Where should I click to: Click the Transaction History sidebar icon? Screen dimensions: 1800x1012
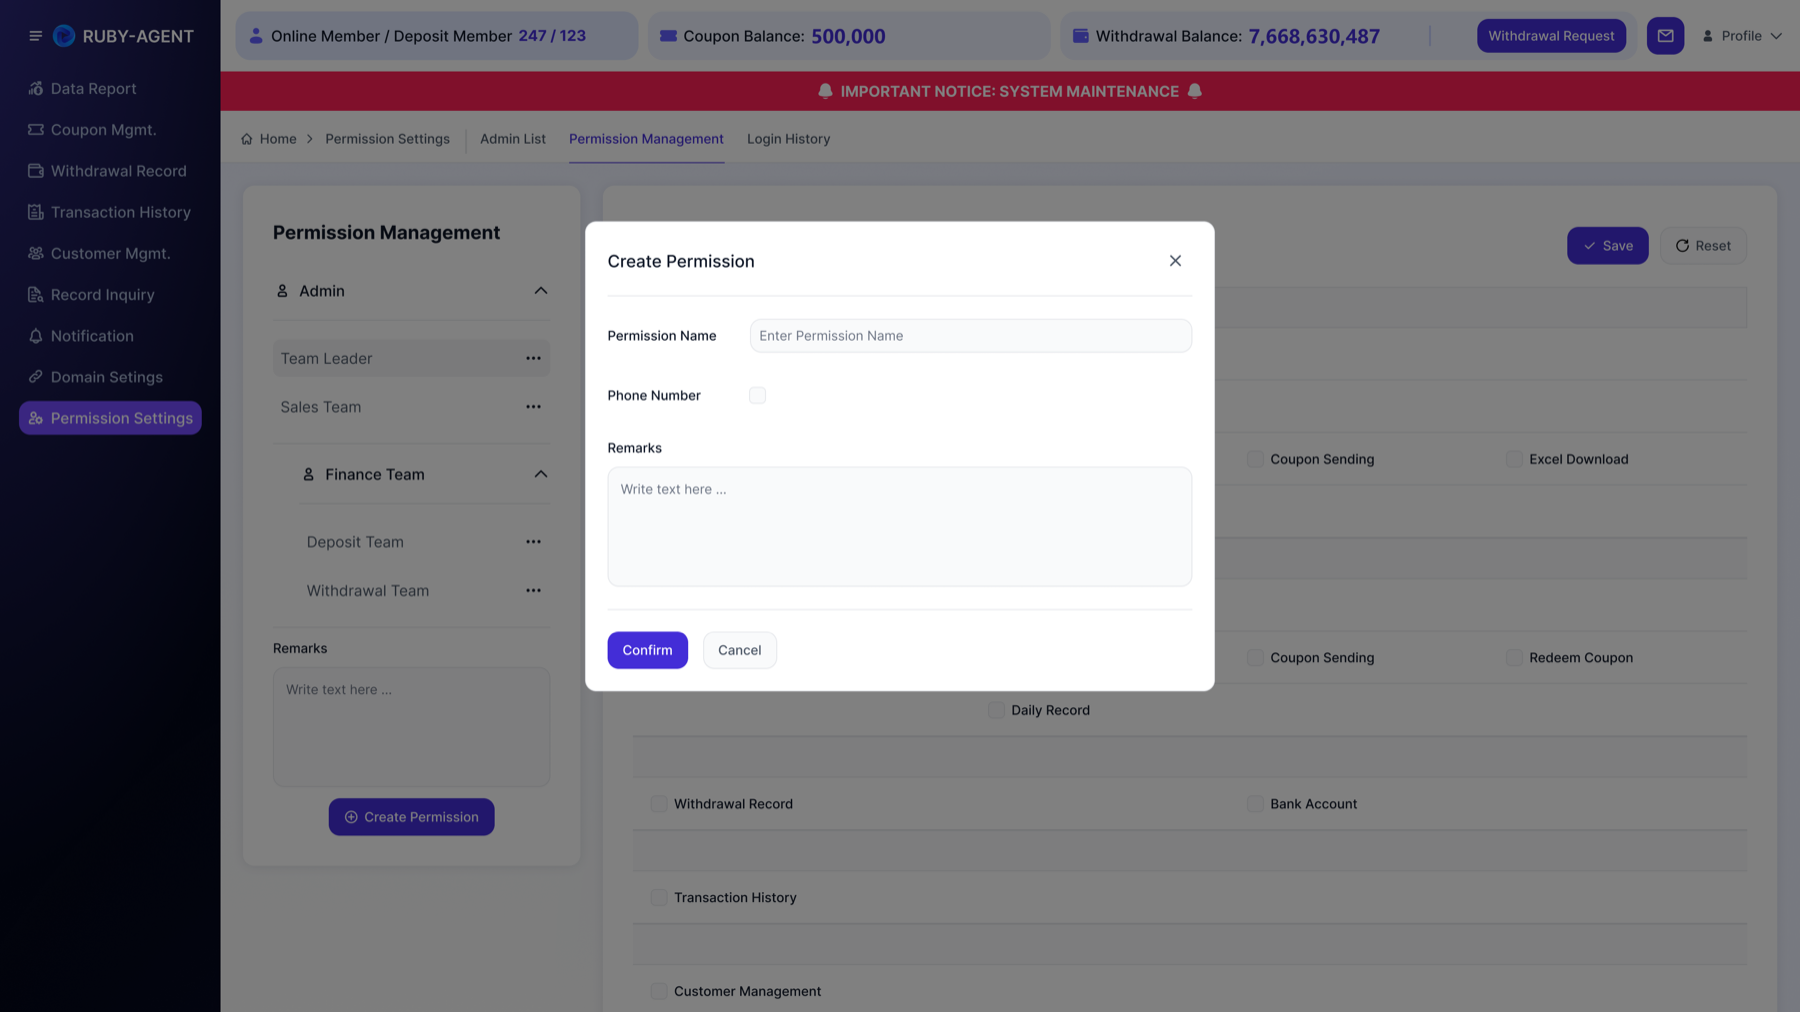click(x=36, y=212)
